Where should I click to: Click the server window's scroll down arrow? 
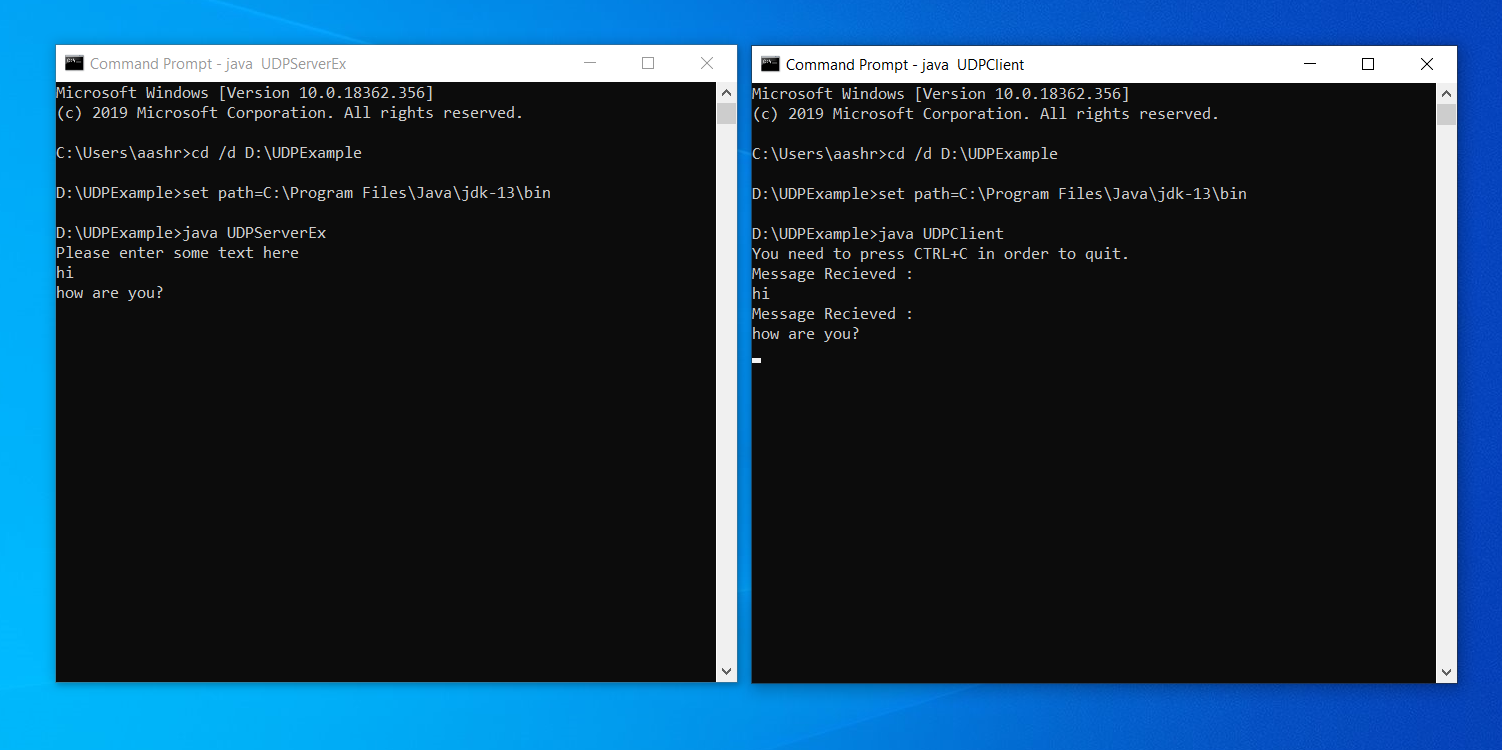tap(727, 673)
